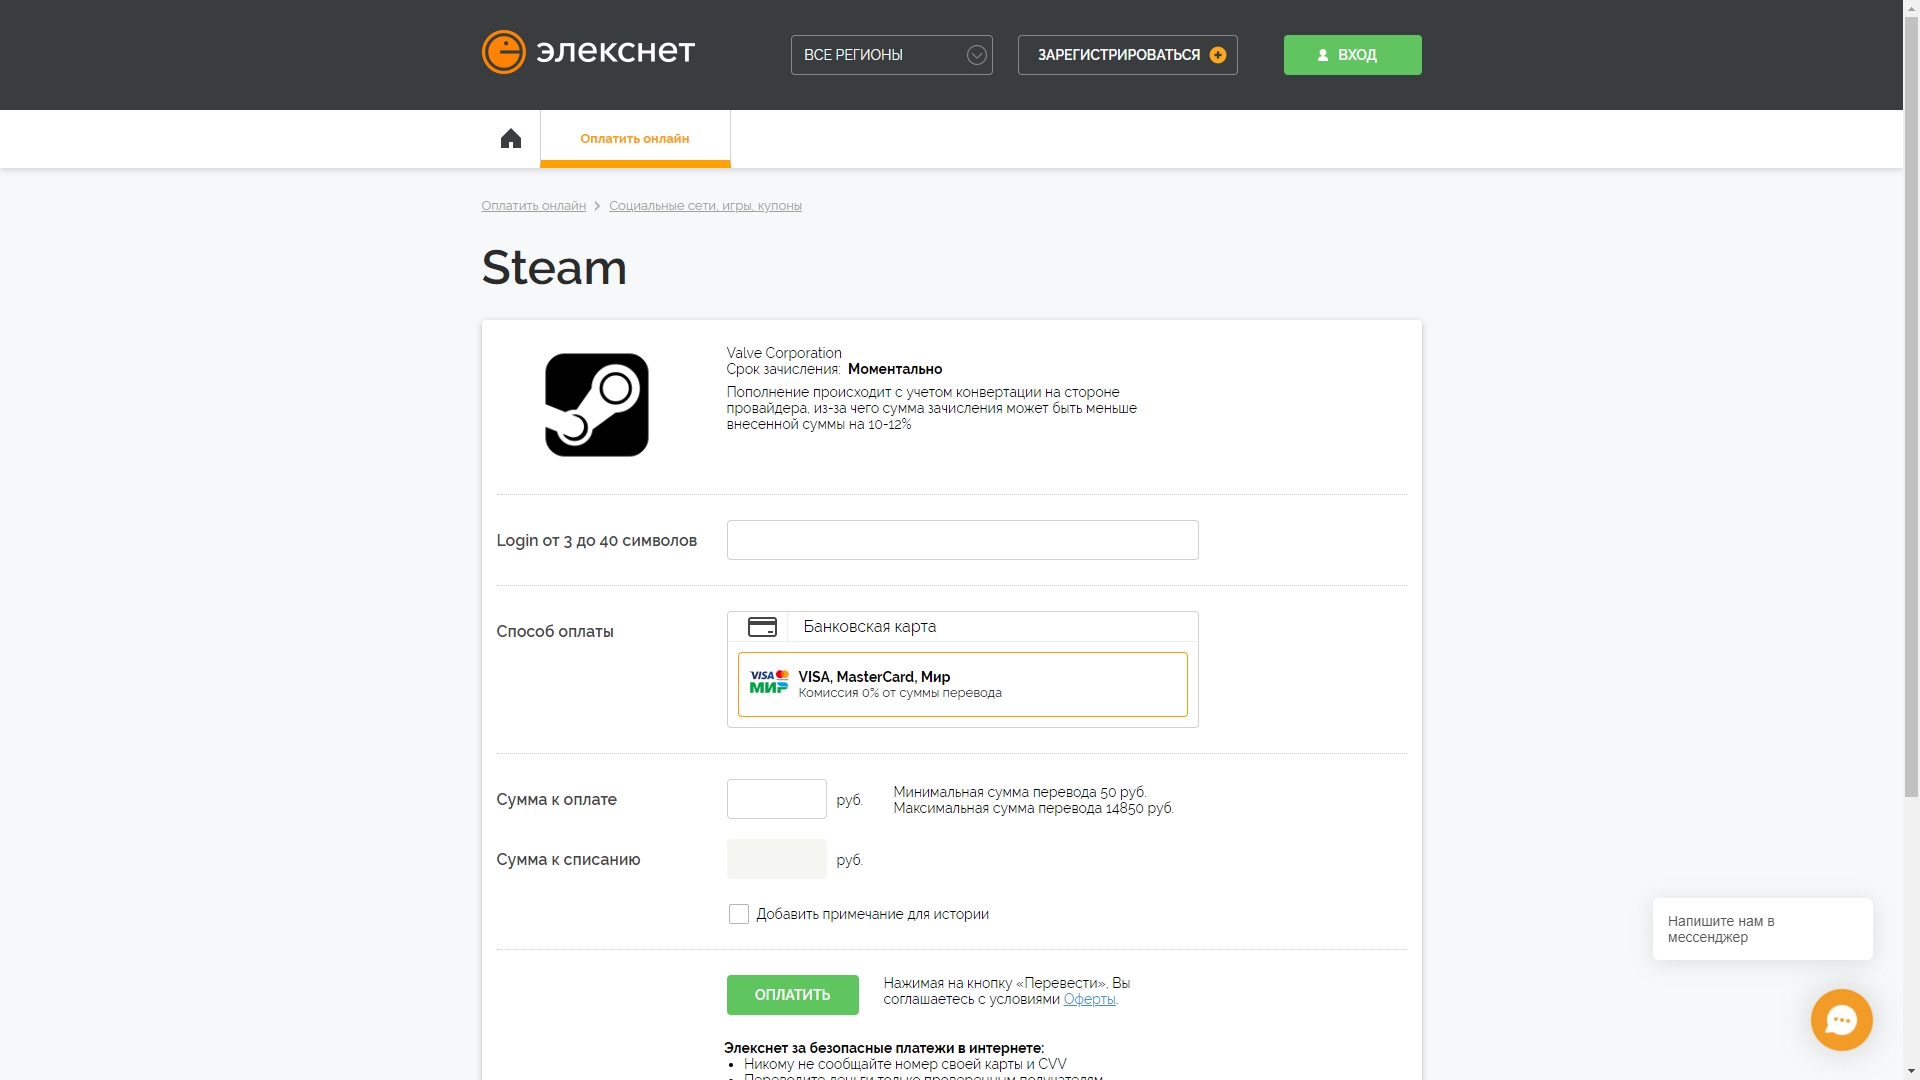Screen dimensions: 1920x1080
Task: Click Никому не сообщайте номер своей карты text
Action: pos(905,1064)
